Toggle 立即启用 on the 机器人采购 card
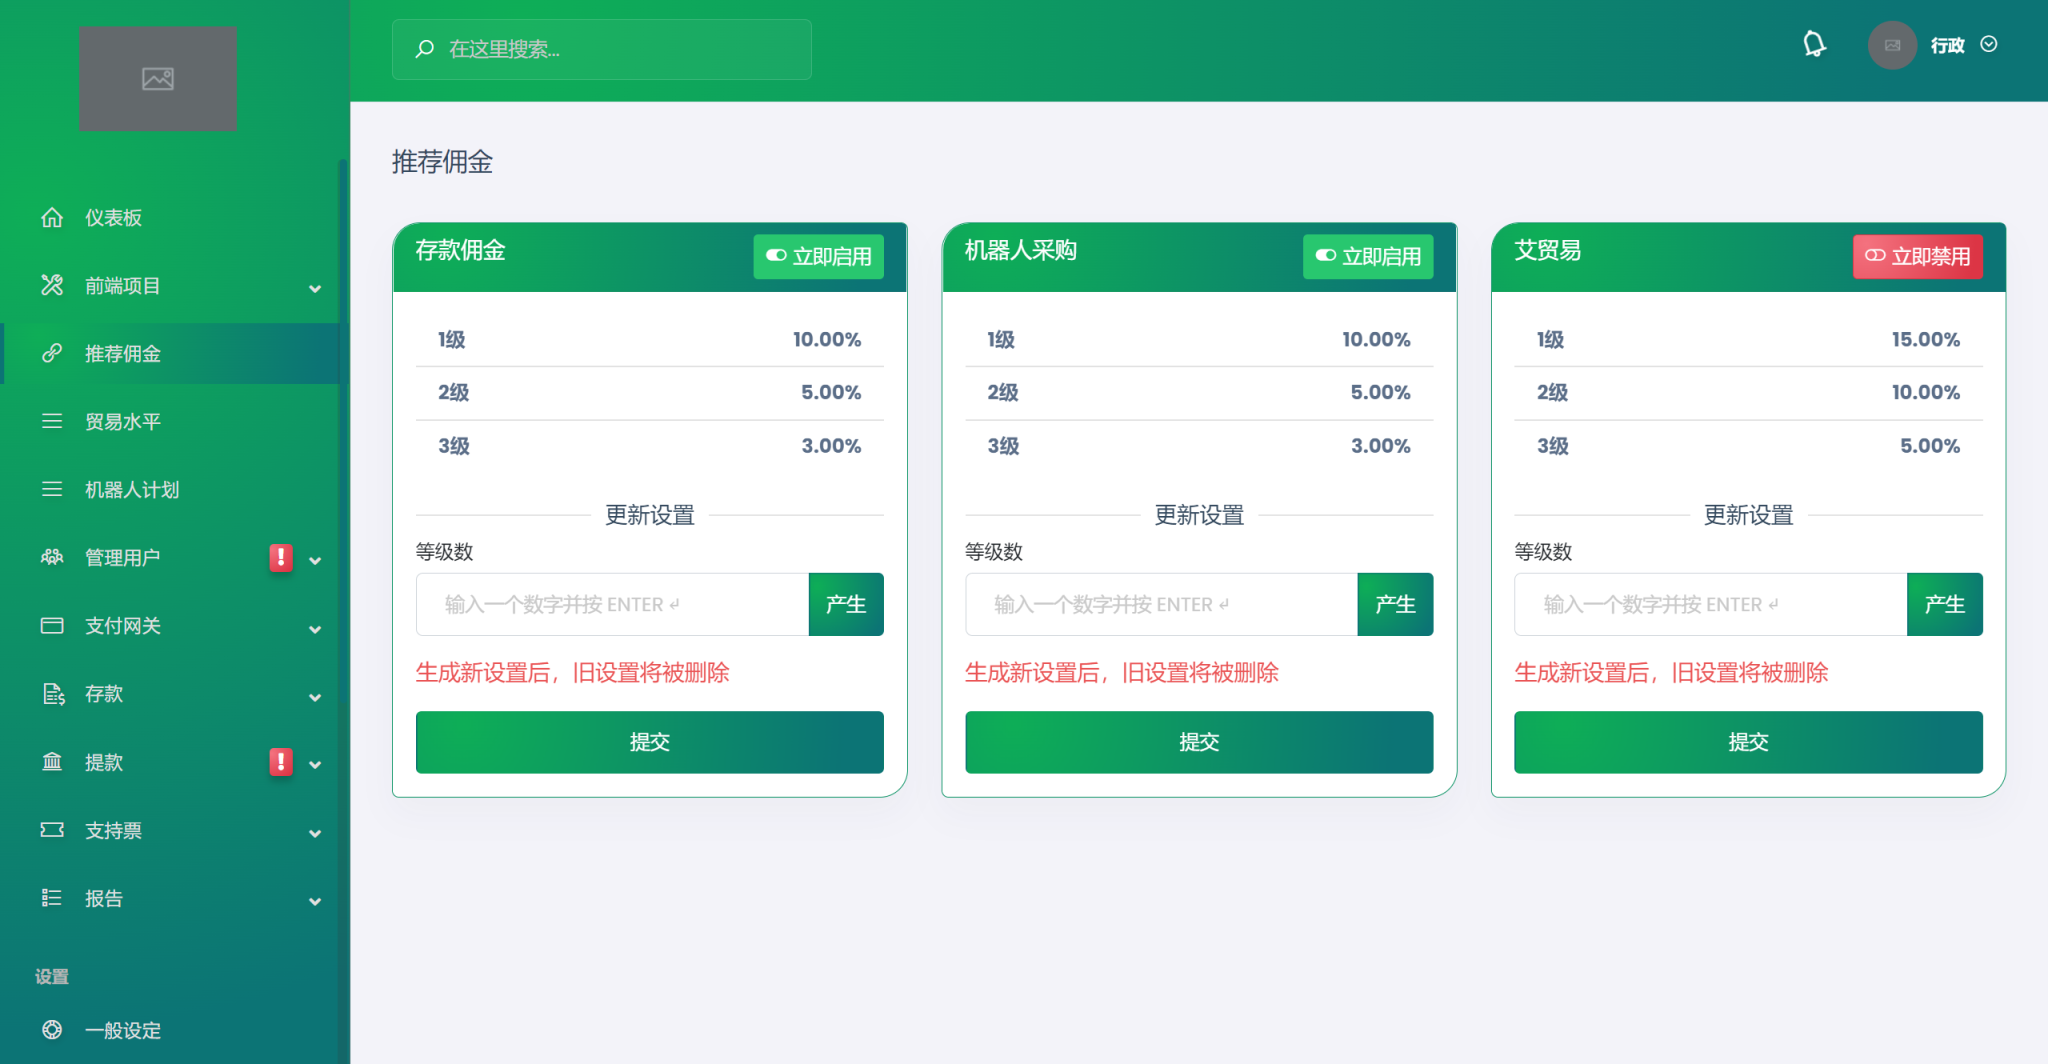Screen dimensions: 2048x1064 tap(1367, 256)
